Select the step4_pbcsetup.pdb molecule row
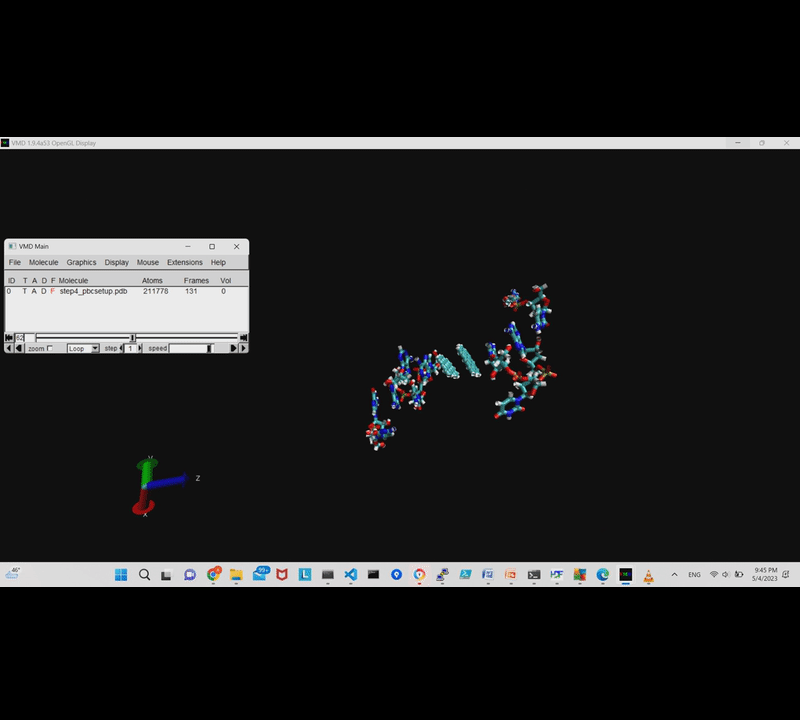The height and width of the screenshot is (720, 800). click(92, 291)
